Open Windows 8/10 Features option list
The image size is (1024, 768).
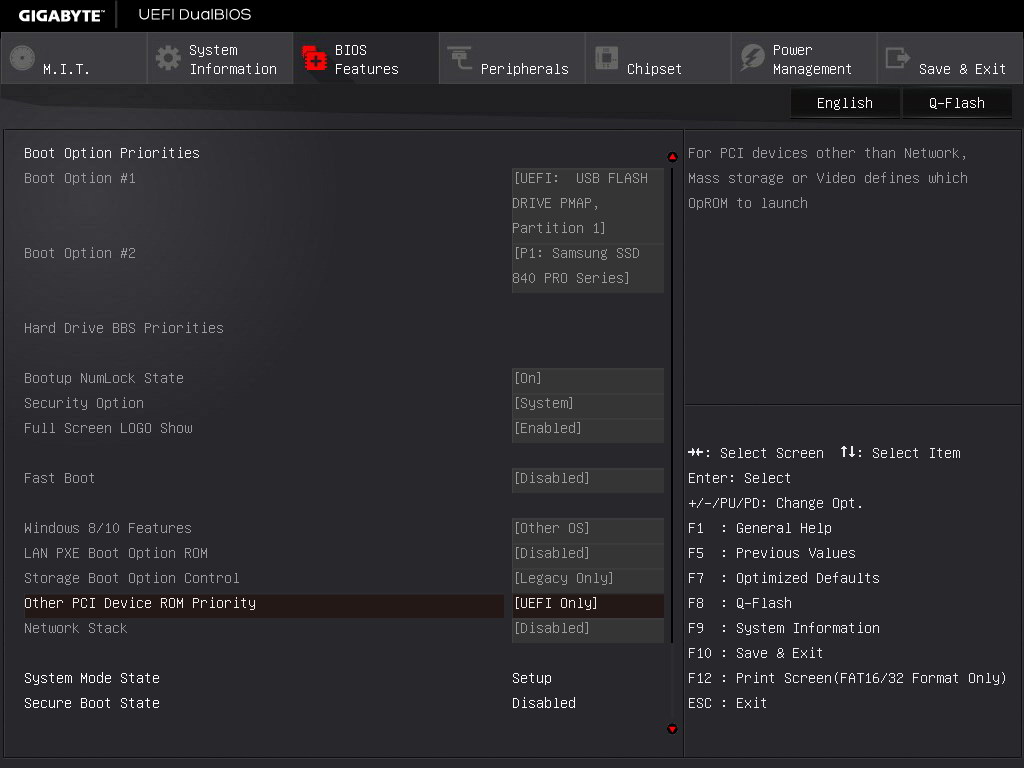[587, 529]
